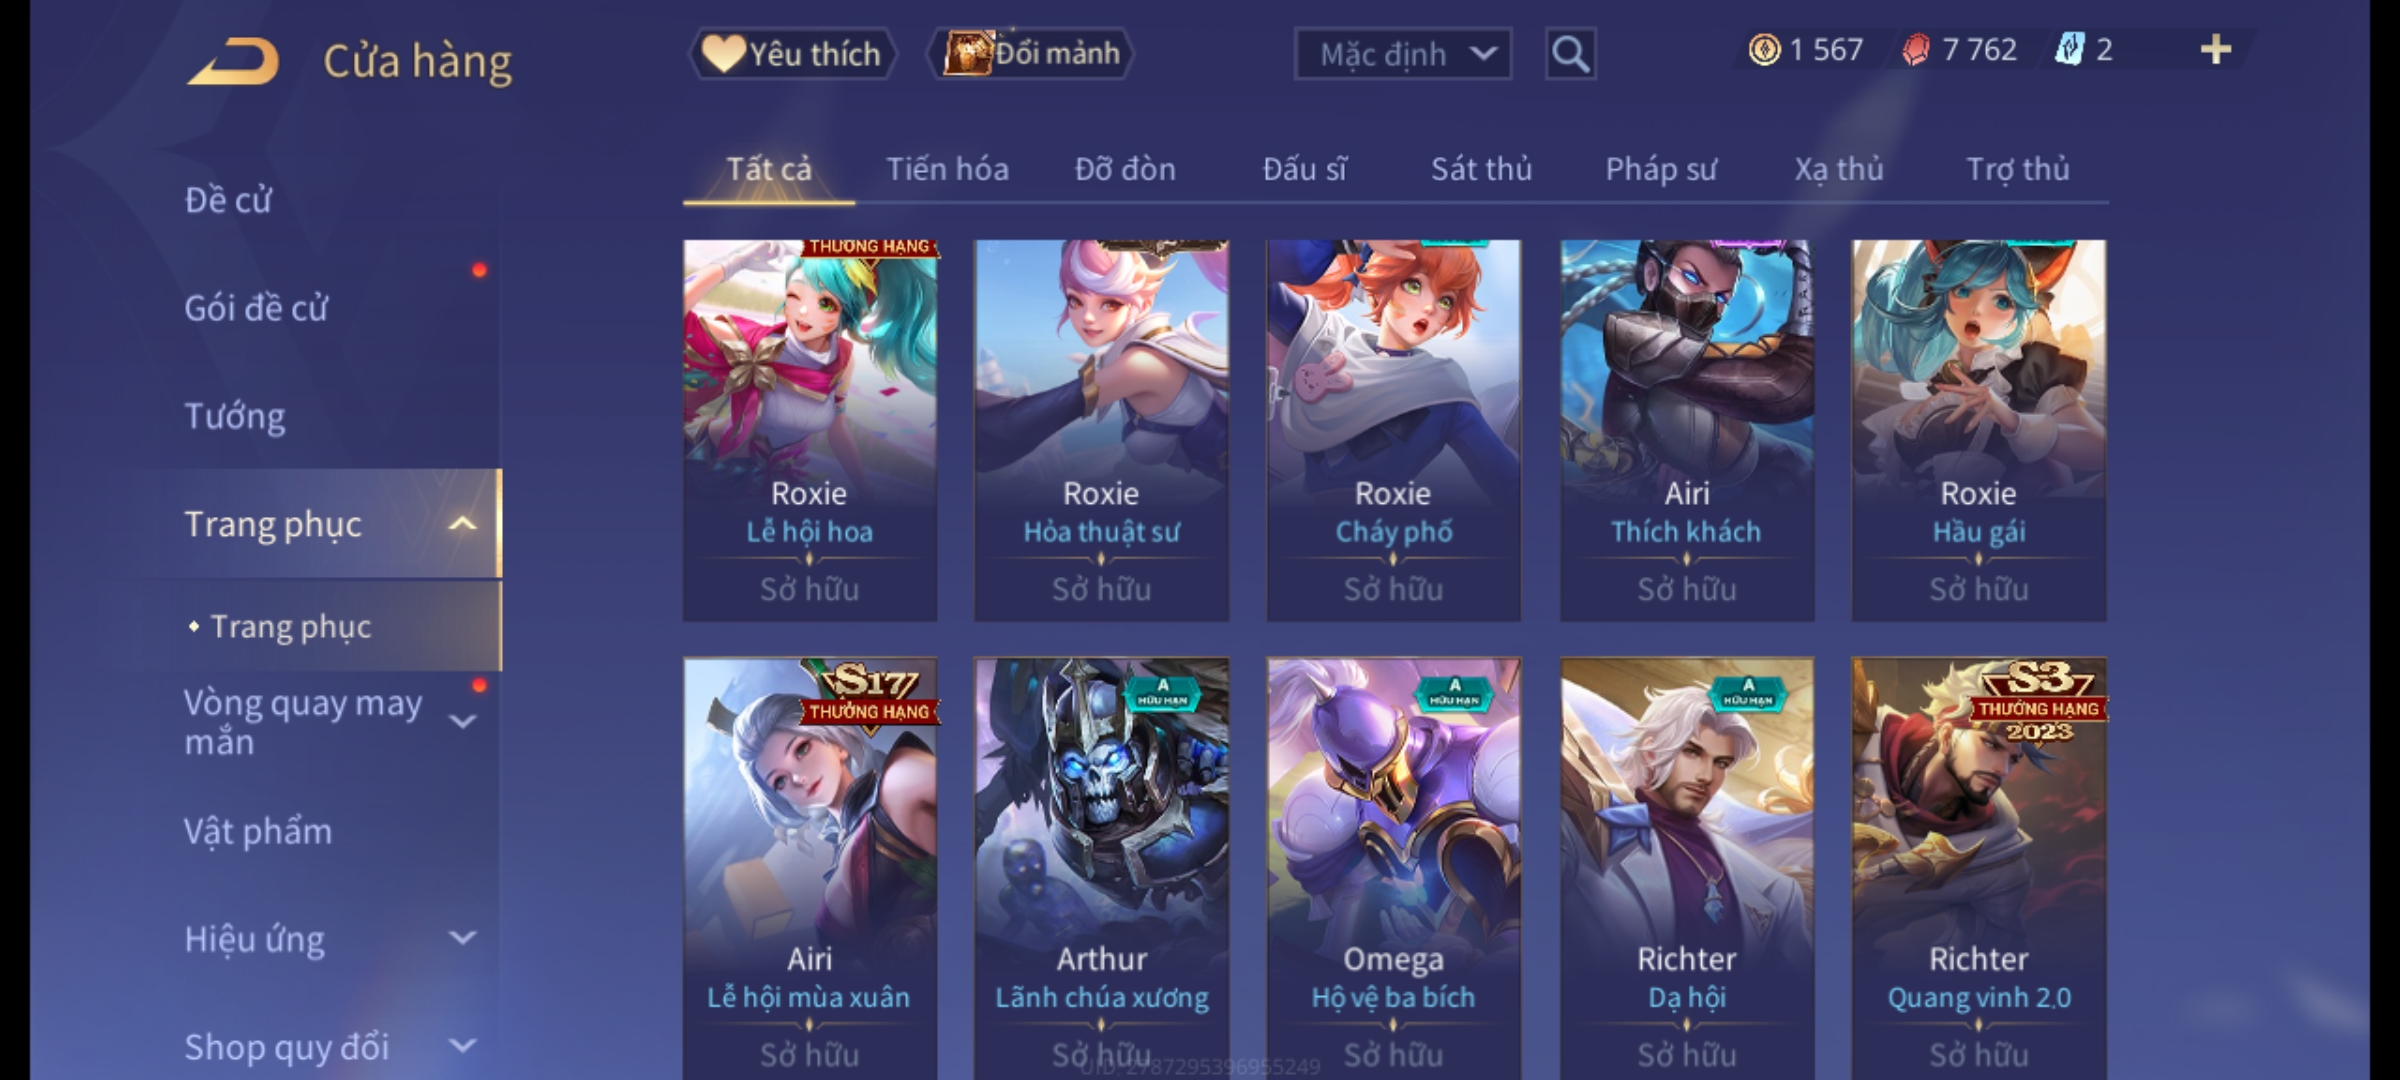Open the Tướng sidebar menu

[x=235, y=416]
